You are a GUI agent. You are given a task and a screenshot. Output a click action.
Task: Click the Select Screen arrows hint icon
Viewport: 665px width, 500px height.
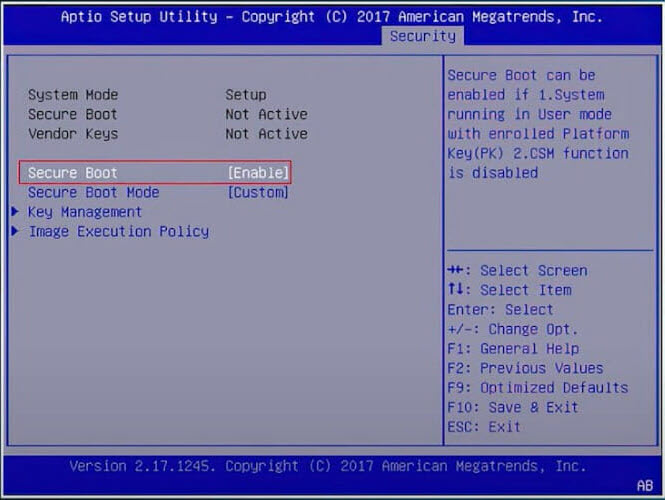(x=455, y=270)
